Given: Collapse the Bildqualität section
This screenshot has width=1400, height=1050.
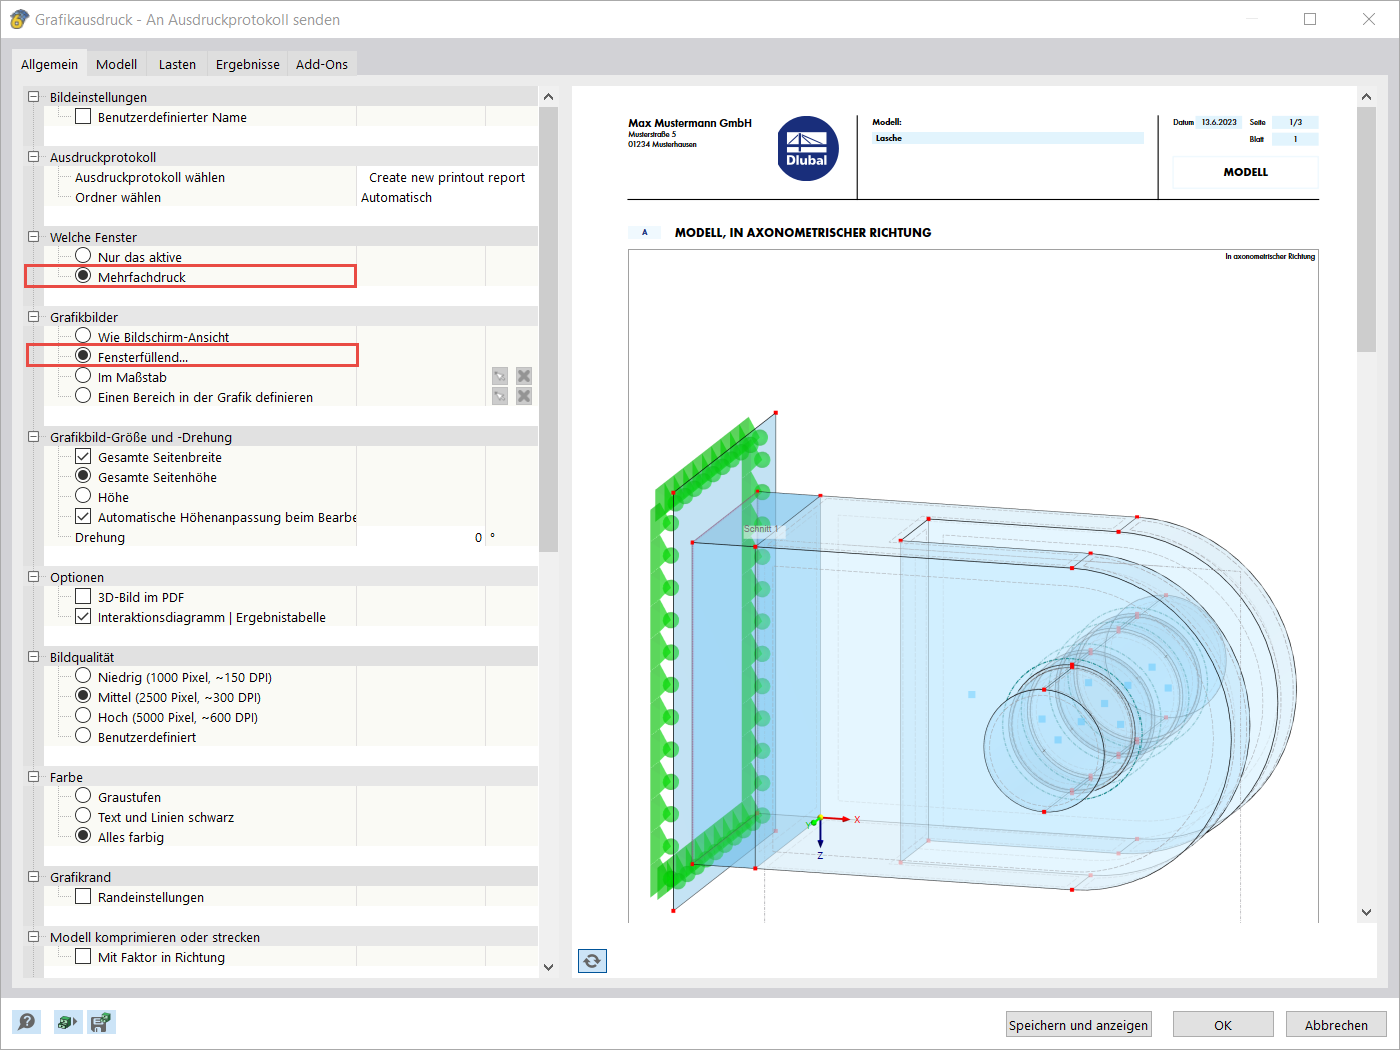Looking at the screenshot, I should pyautogui.click(x=33, y=656).
